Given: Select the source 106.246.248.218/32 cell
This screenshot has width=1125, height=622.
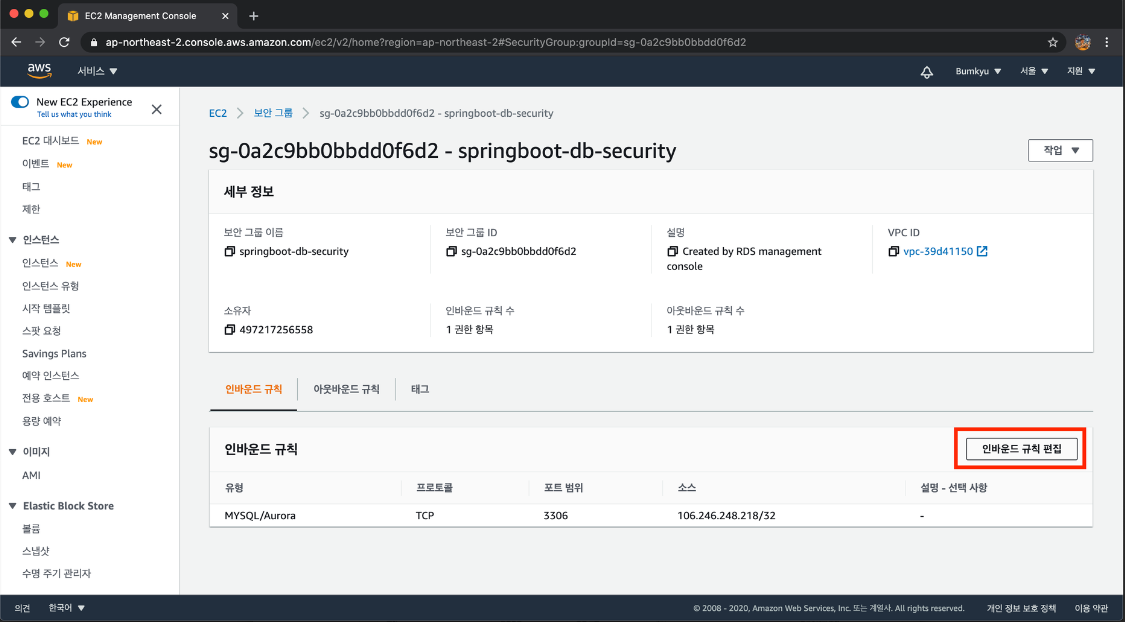Looking at the screenshot, I should 726,515.
